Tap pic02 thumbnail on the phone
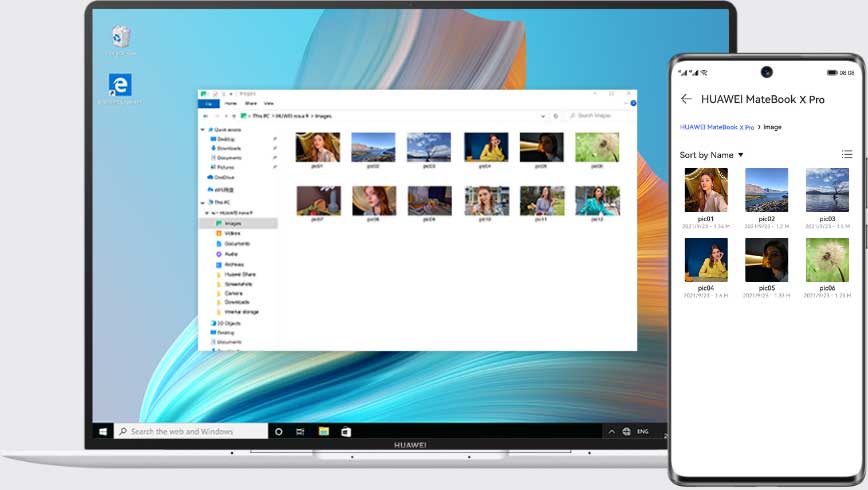The image size is (868, 490). 766,190
